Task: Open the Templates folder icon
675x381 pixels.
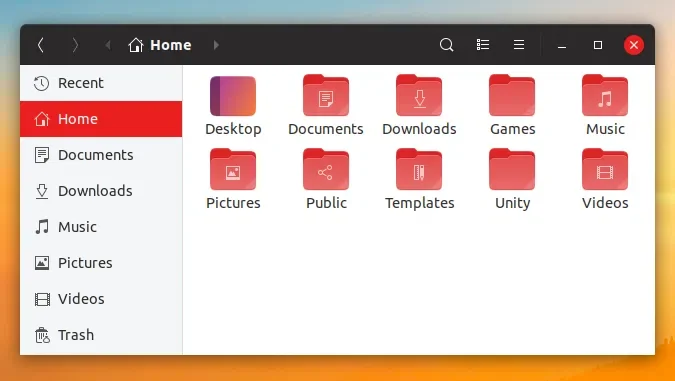Action: click(x=419, y=170)
